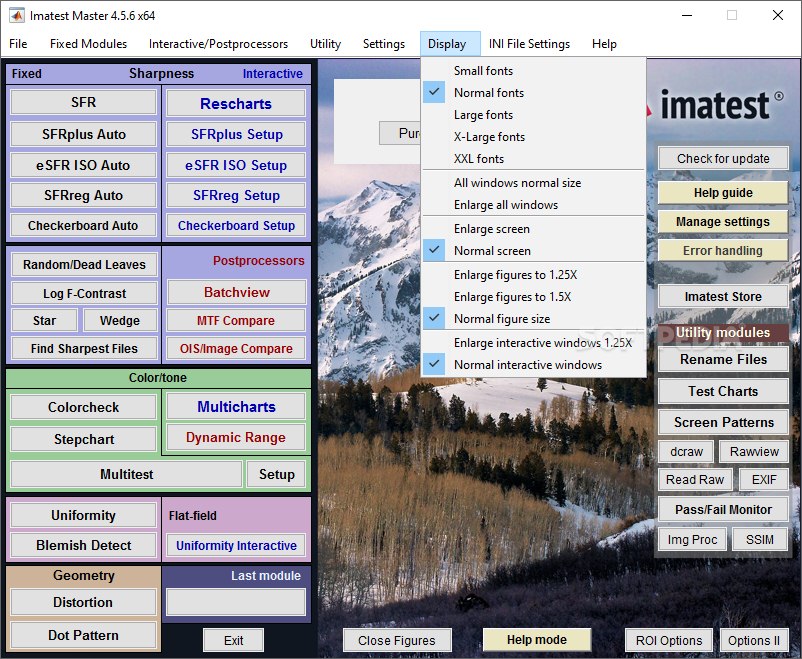Enable Enlarge screen option
This screenshot has width=802, height=659.
point(533,229)
